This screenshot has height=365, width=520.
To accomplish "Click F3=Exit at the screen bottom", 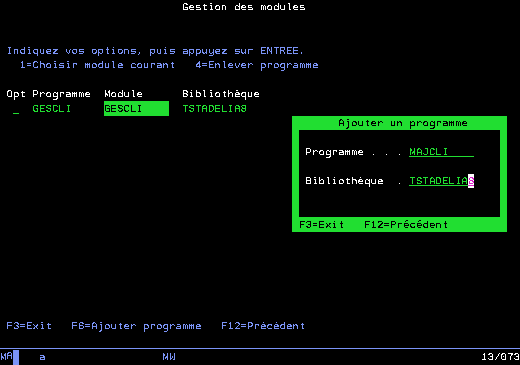I will [29, 326].
